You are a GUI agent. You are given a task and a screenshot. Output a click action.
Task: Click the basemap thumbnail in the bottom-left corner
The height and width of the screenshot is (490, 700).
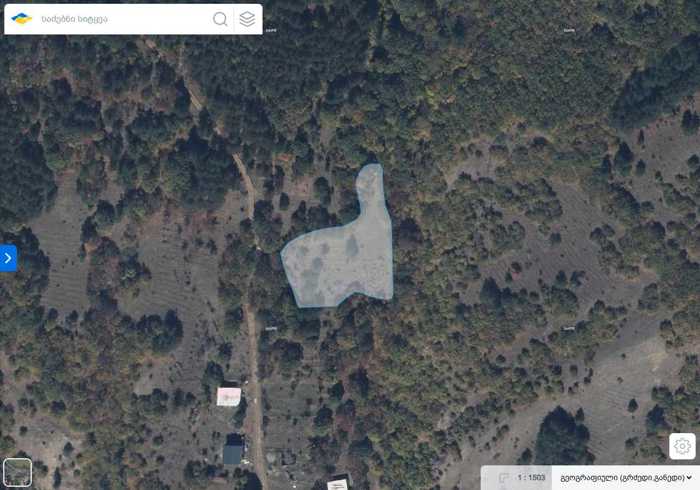17,472
